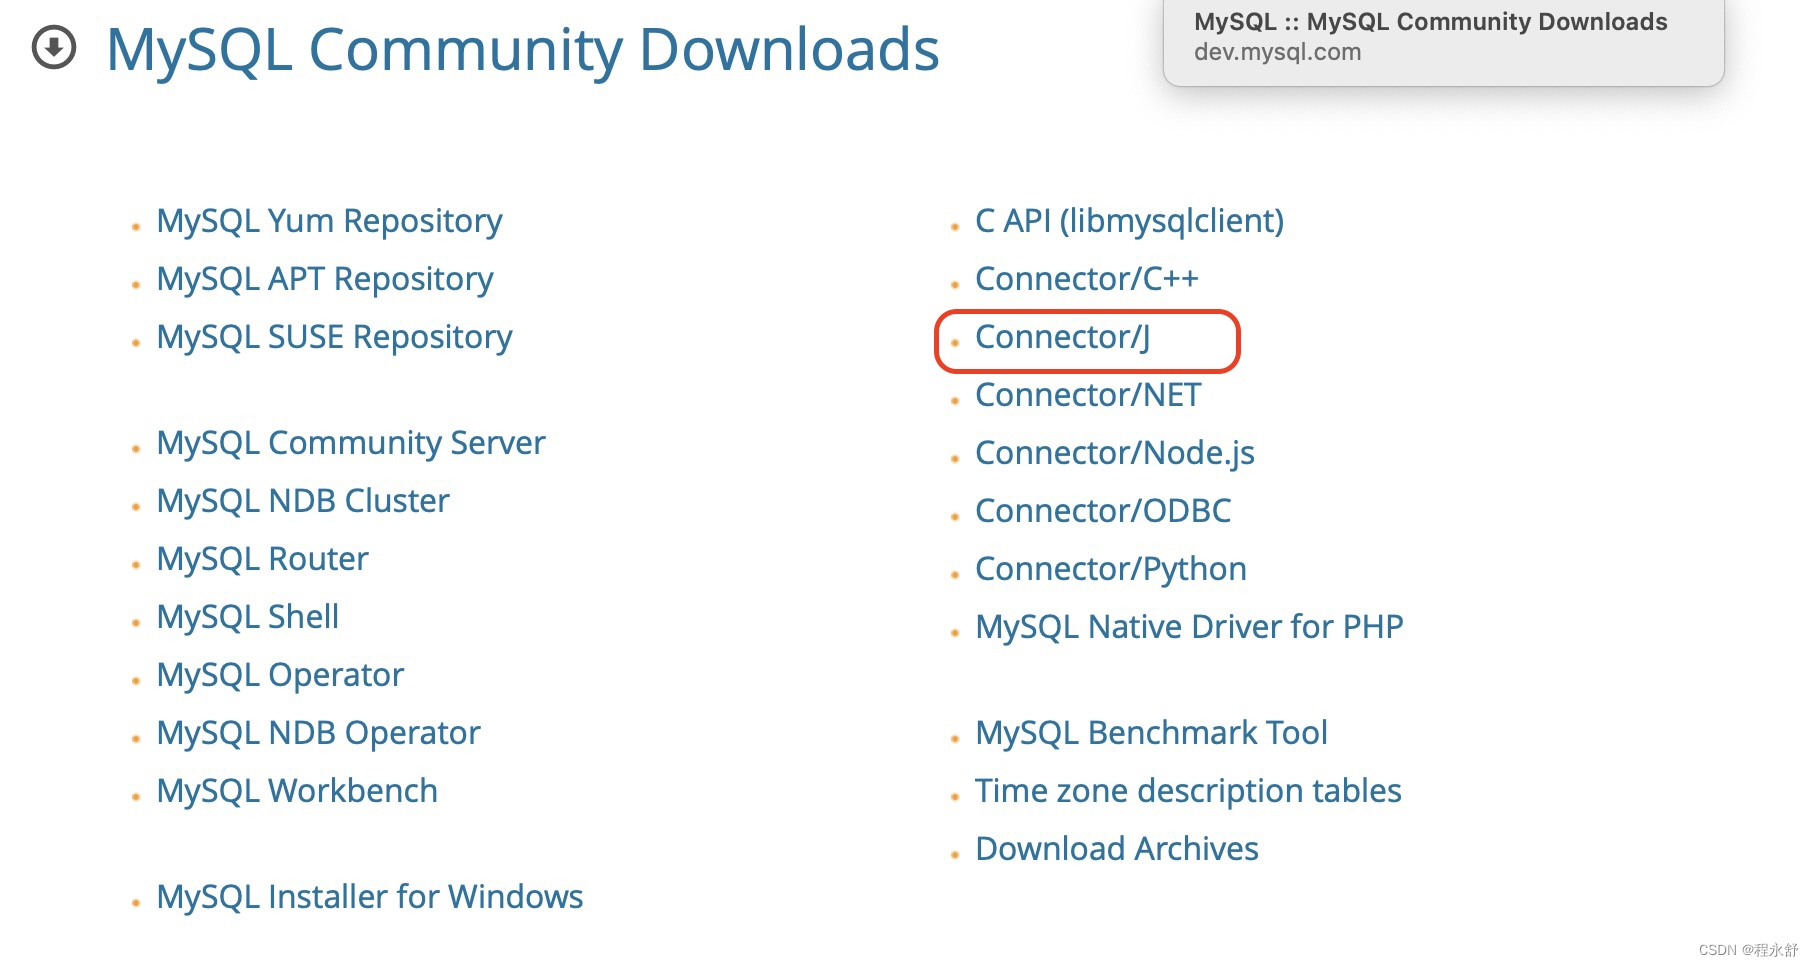This screenshot has width=1814, height=966.
Task: Open the Connector/Python link
Action: tap(1111, 569)
